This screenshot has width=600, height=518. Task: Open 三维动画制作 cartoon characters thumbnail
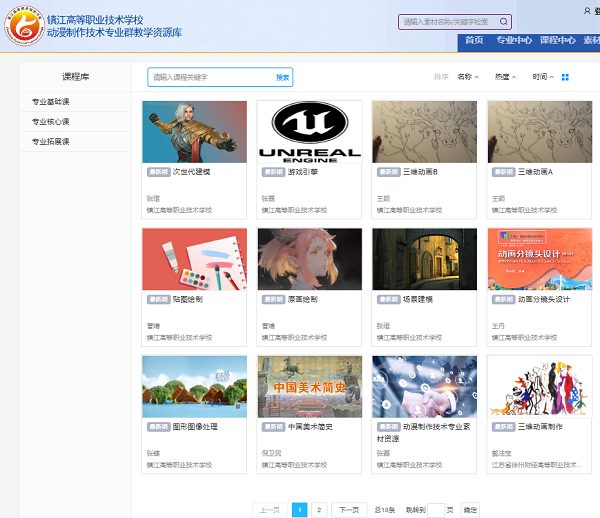coord(540,387)
